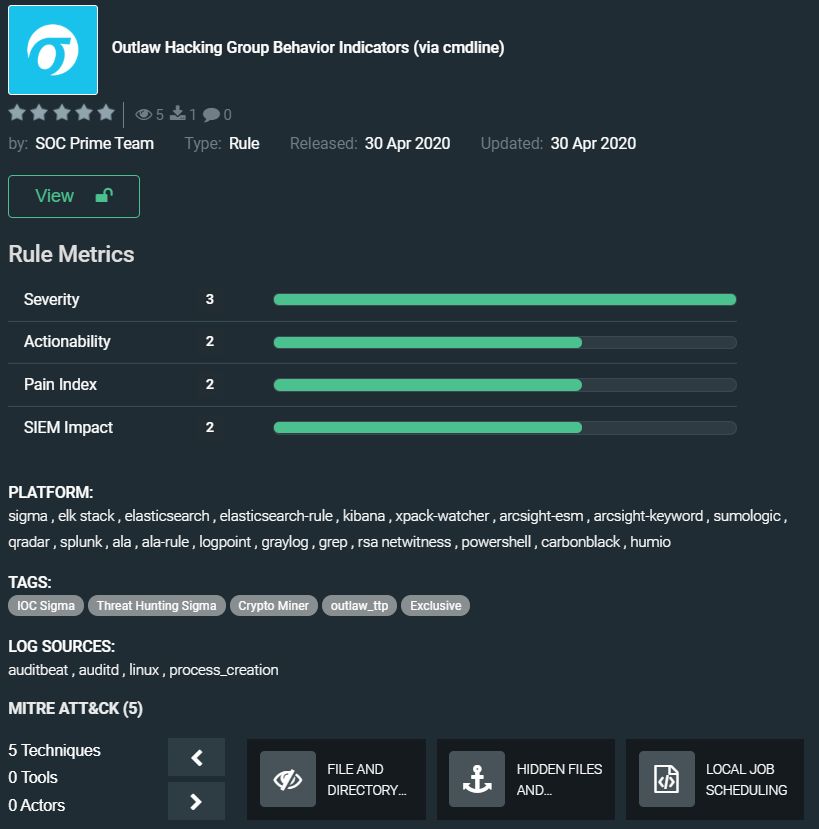819x829 pixels.
Task: Click the Rule Metrics heading
Action: 71,254
